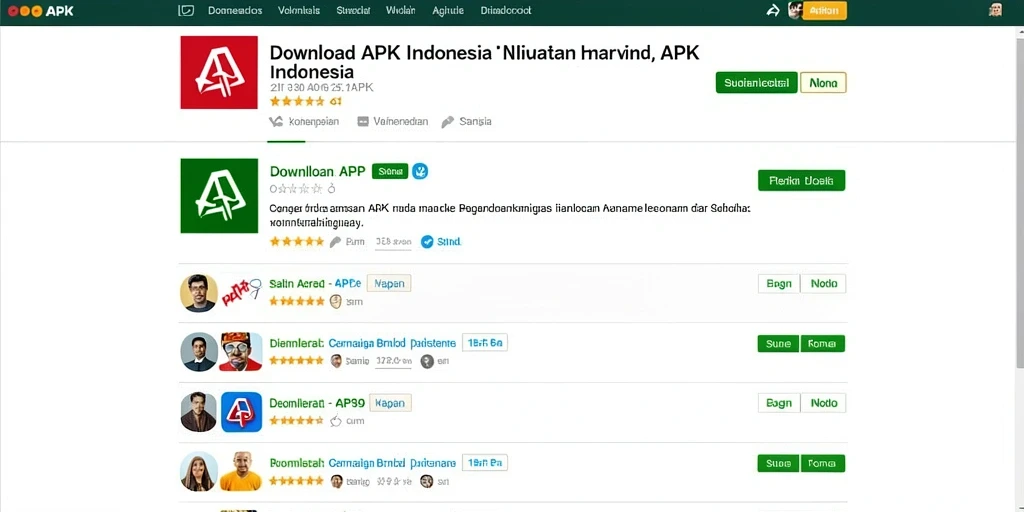This screenshot has height=512, width=1024.
Task: Click Napan tag in Salin Aered row
Action: pos(389,283)
